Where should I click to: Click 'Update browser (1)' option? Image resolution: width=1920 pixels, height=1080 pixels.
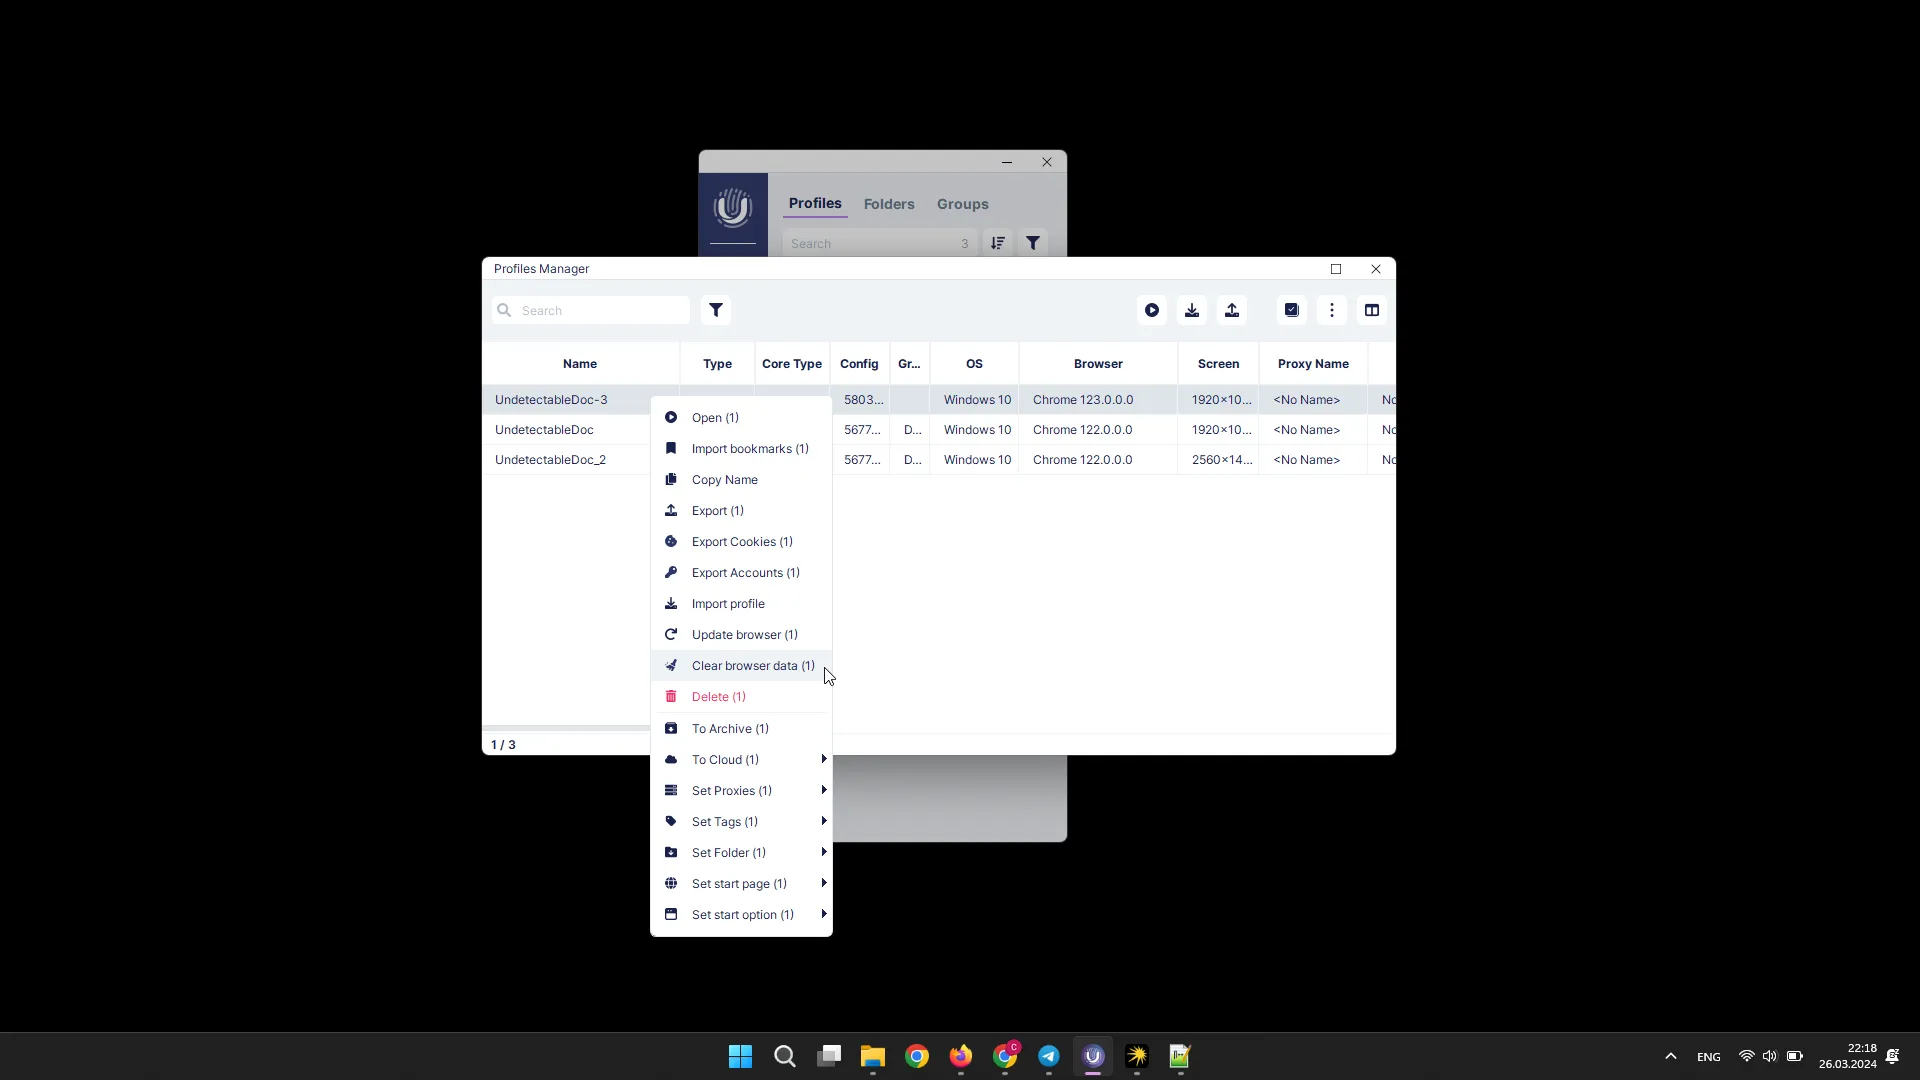pos(745,633)
